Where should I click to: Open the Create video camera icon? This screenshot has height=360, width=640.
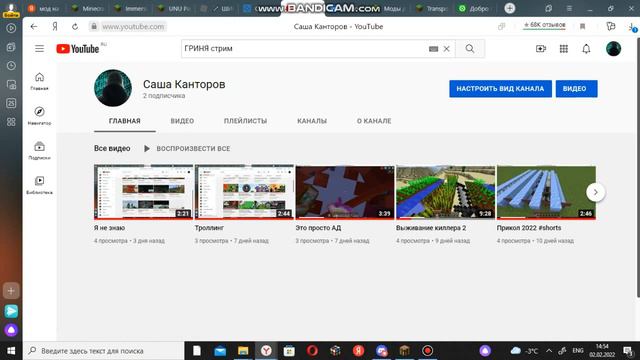point(541,49)
